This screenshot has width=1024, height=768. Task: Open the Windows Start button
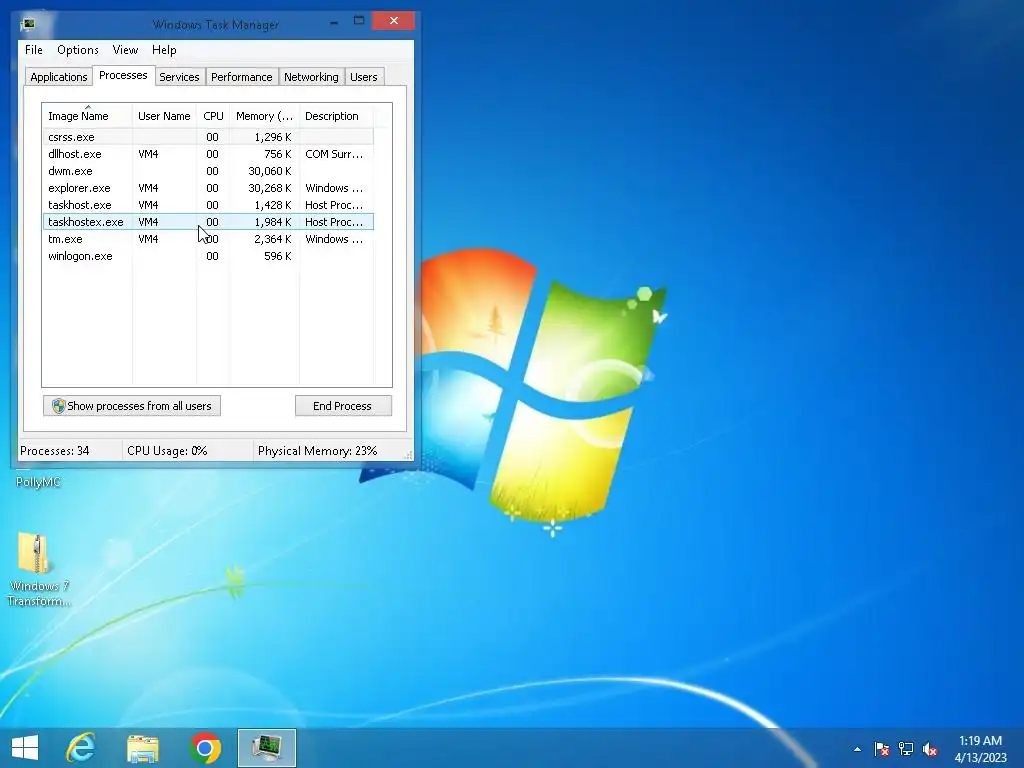click(25, 748)
